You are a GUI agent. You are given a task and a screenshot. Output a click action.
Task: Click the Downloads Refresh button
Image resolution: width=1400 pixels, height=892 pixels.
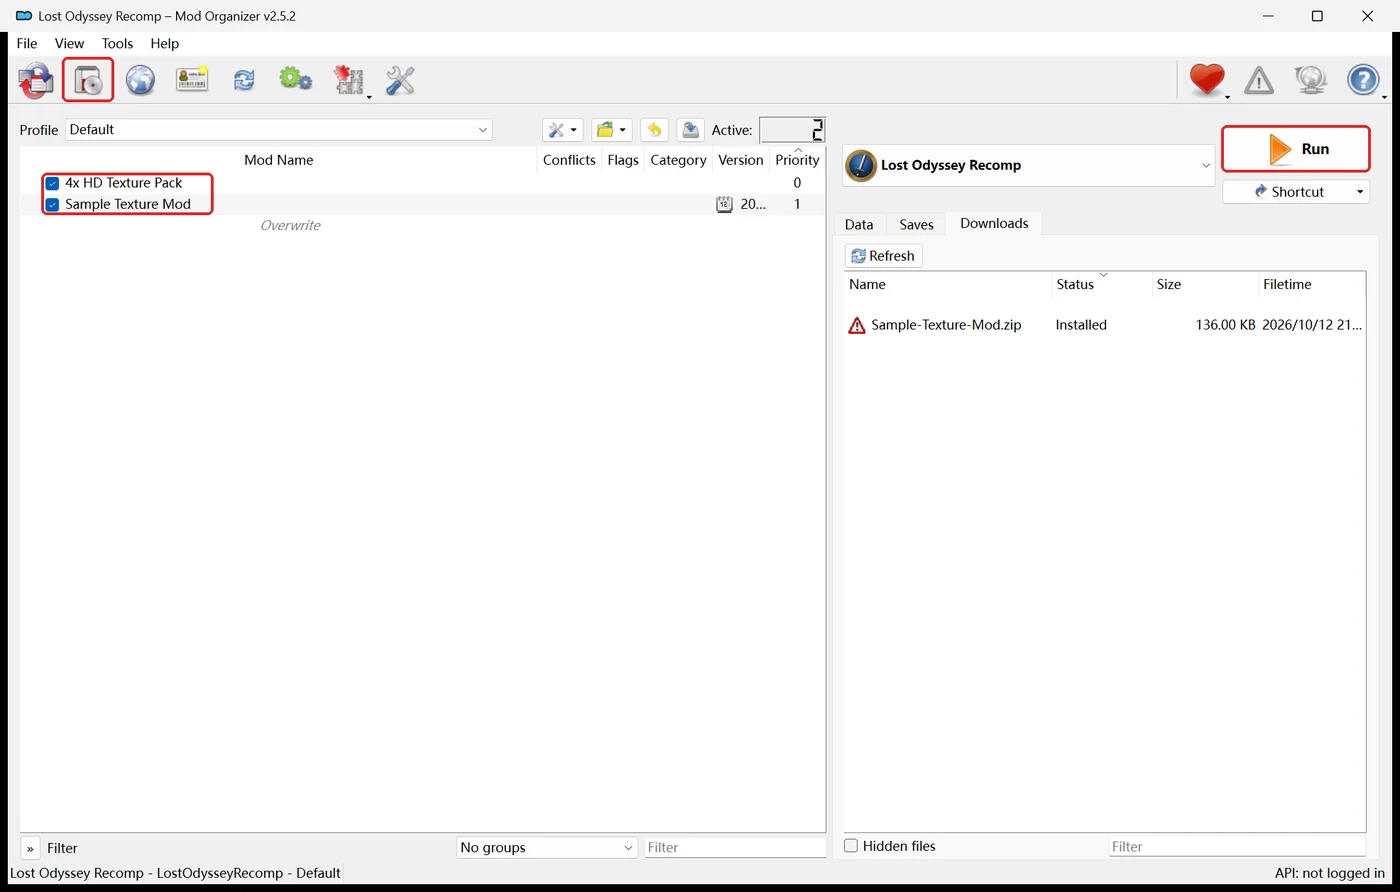click(x=883, y=256)
